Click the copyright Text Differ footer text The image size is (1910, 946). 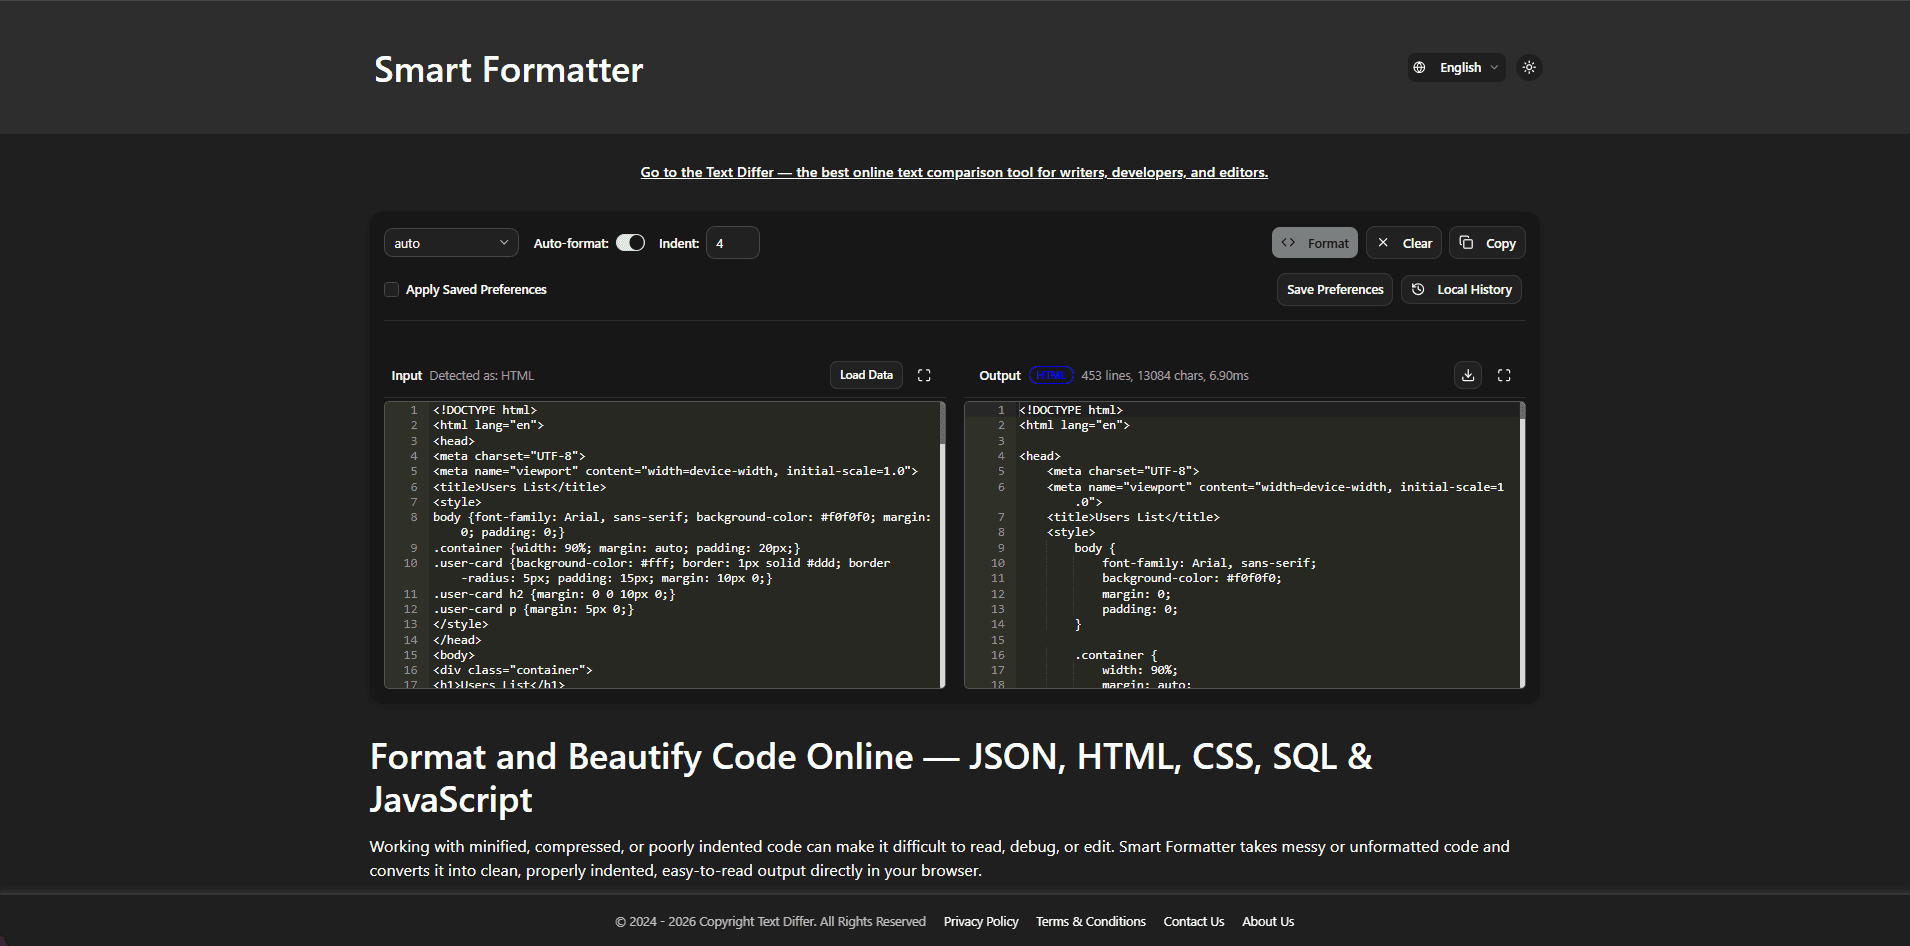click(770, 922)
